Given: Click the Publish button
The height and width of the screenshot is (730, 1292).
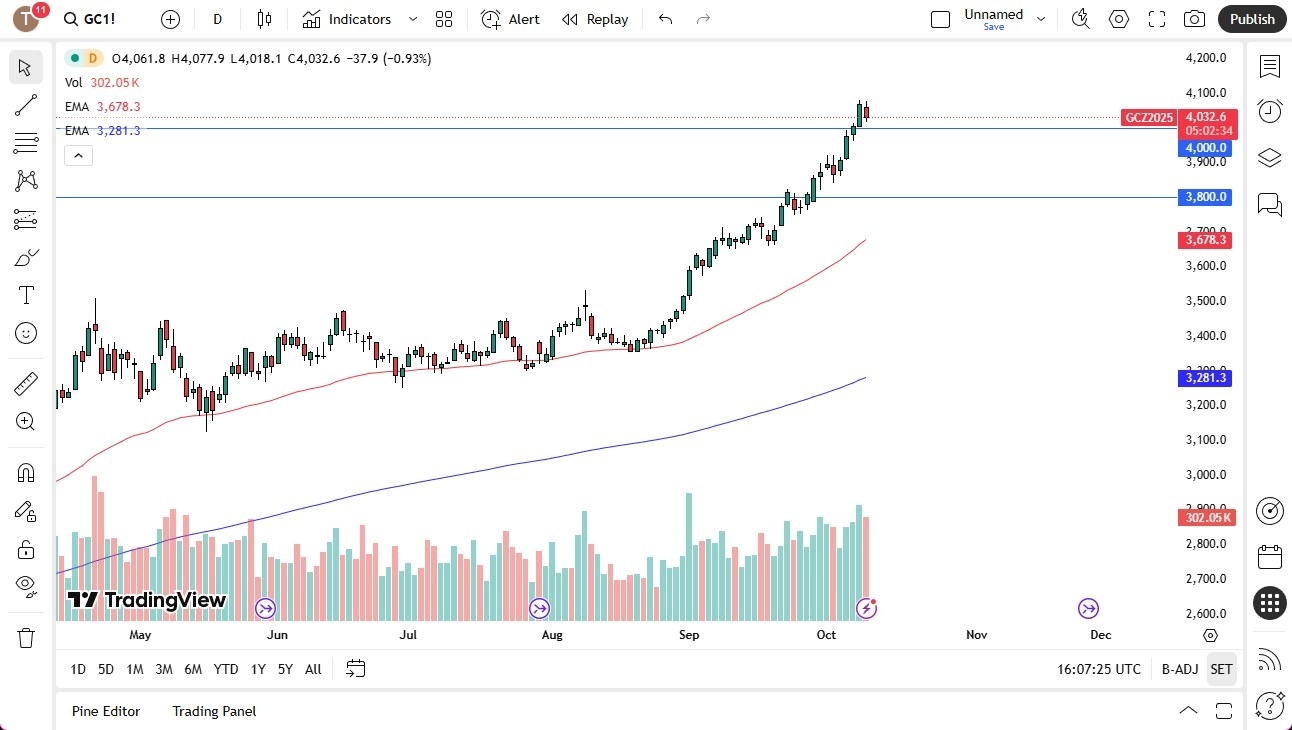Looking at the screenshot, I should 1251,19.
